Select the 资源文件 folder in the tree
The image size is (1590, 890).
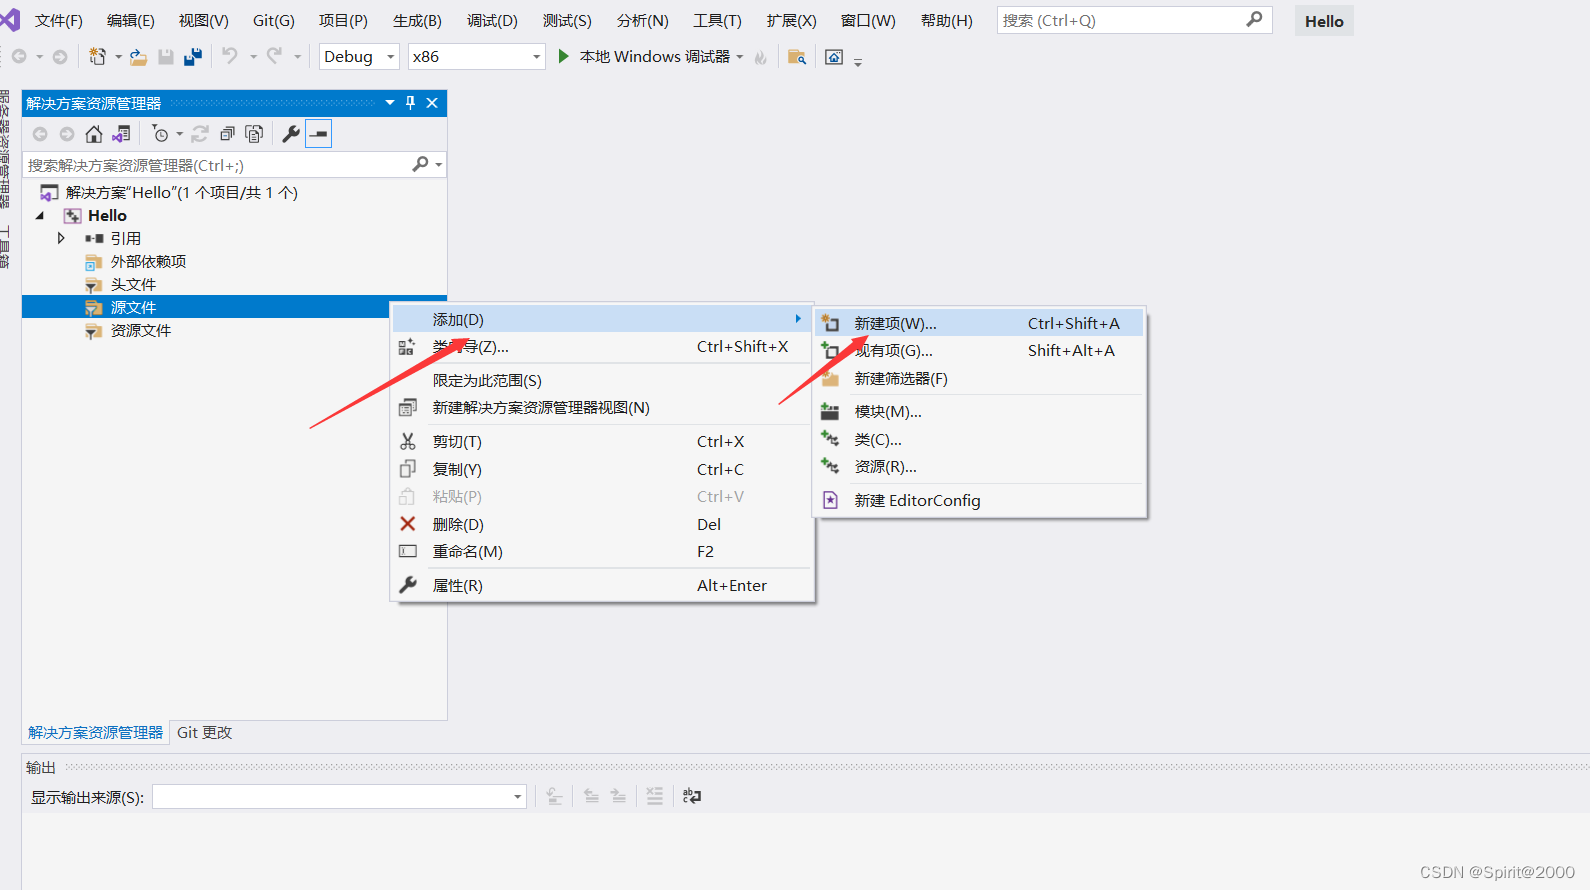140,330
